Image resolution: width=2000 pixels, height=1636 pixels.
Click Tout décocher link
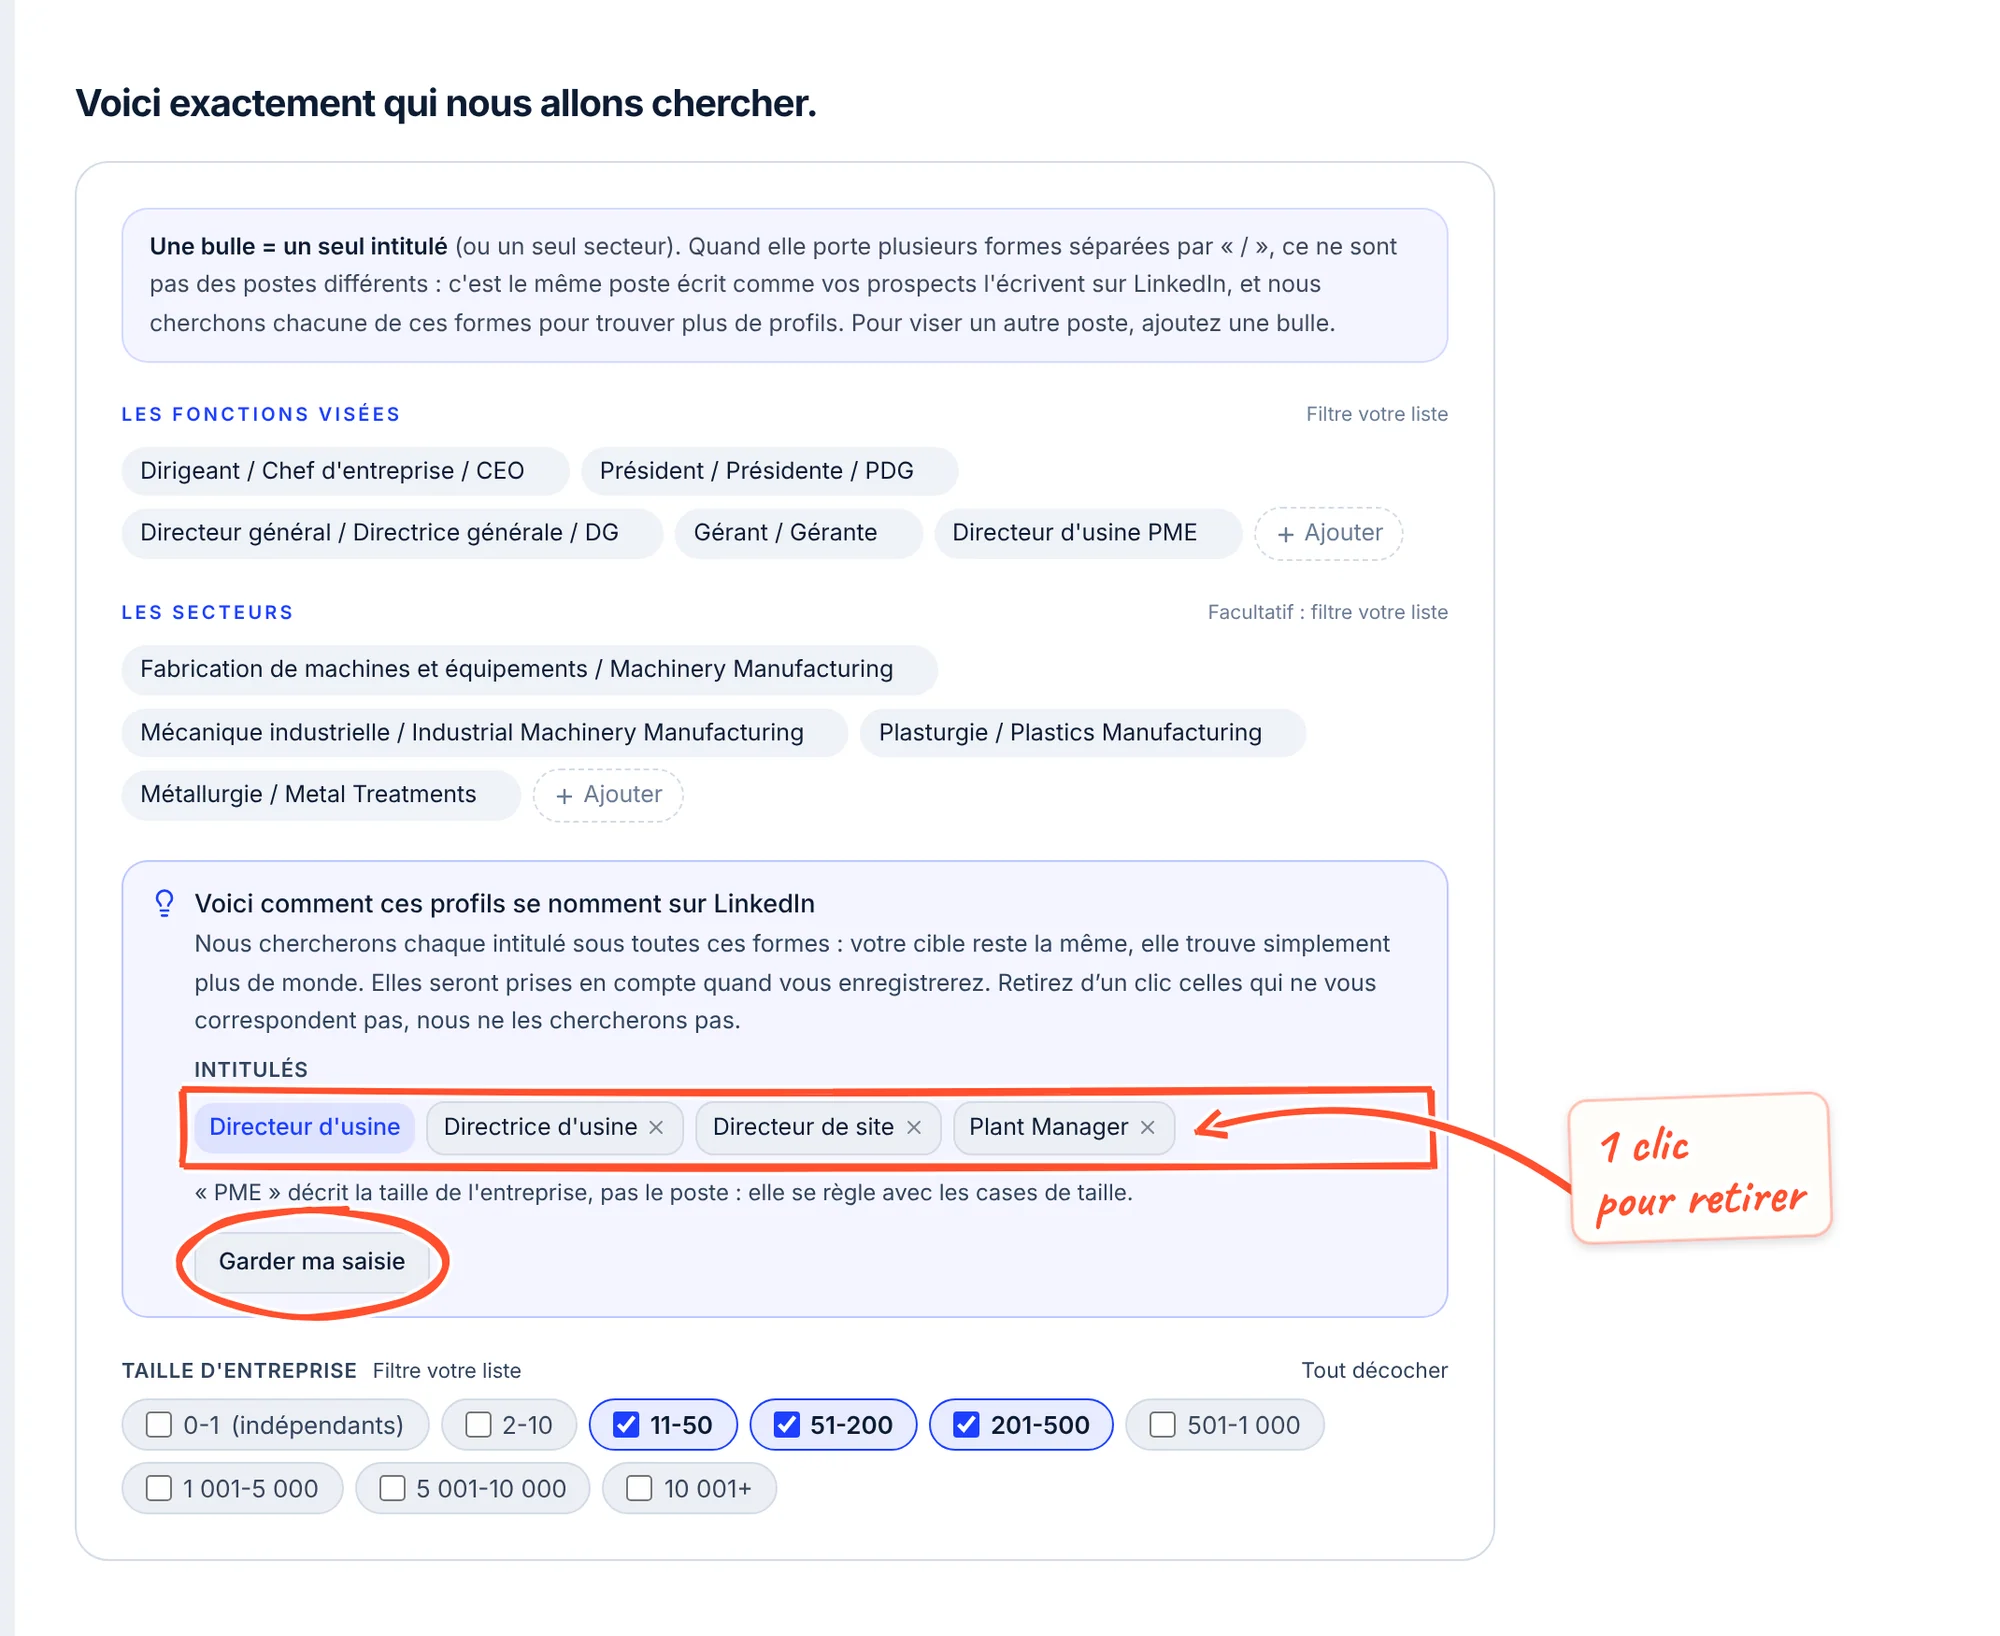[x=1374, y=1370]
